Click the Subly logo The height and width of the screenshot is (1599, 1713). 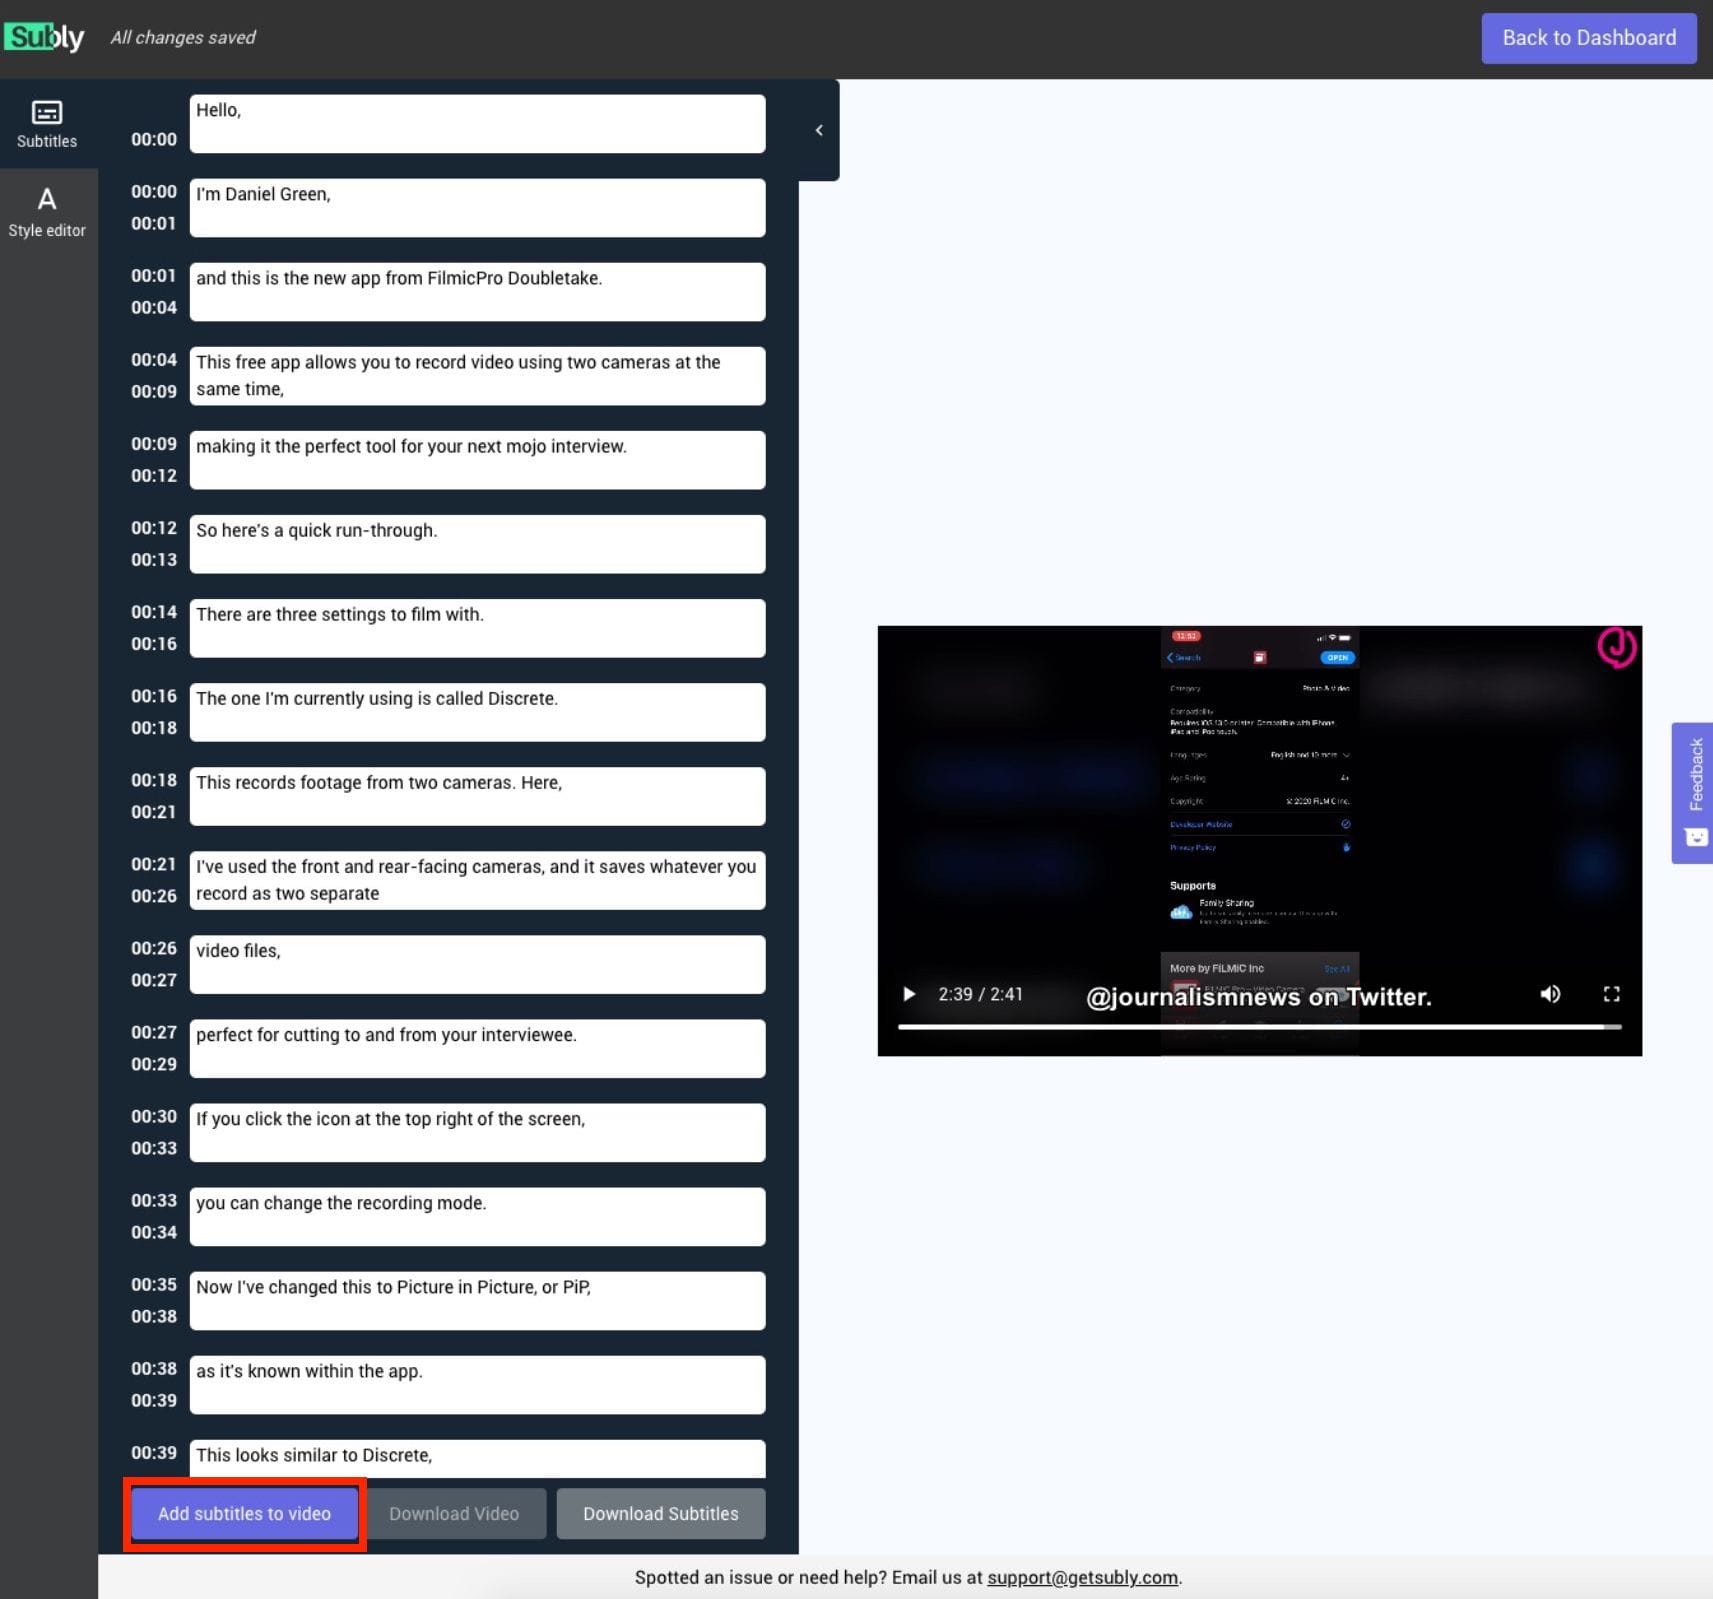click(45, 38)
